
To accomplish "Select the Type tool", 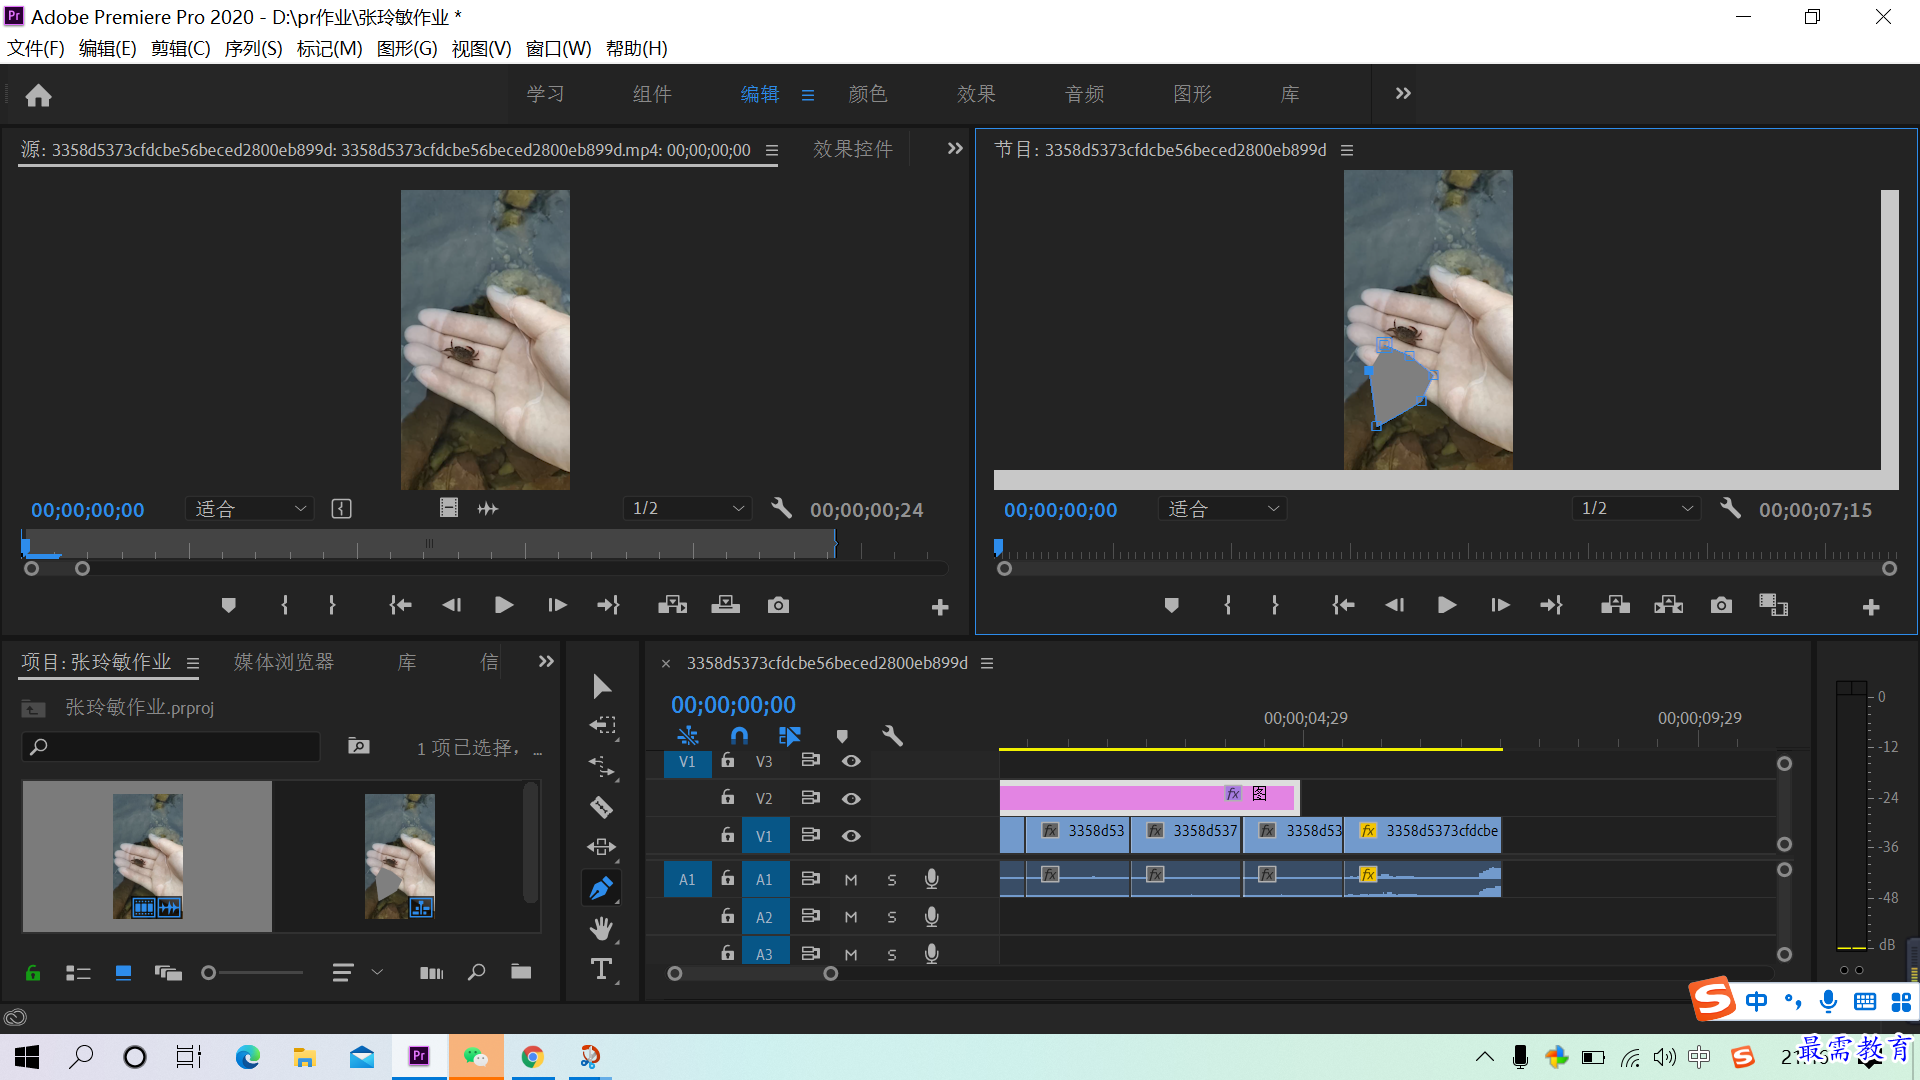I will click(x=601, y=969).
